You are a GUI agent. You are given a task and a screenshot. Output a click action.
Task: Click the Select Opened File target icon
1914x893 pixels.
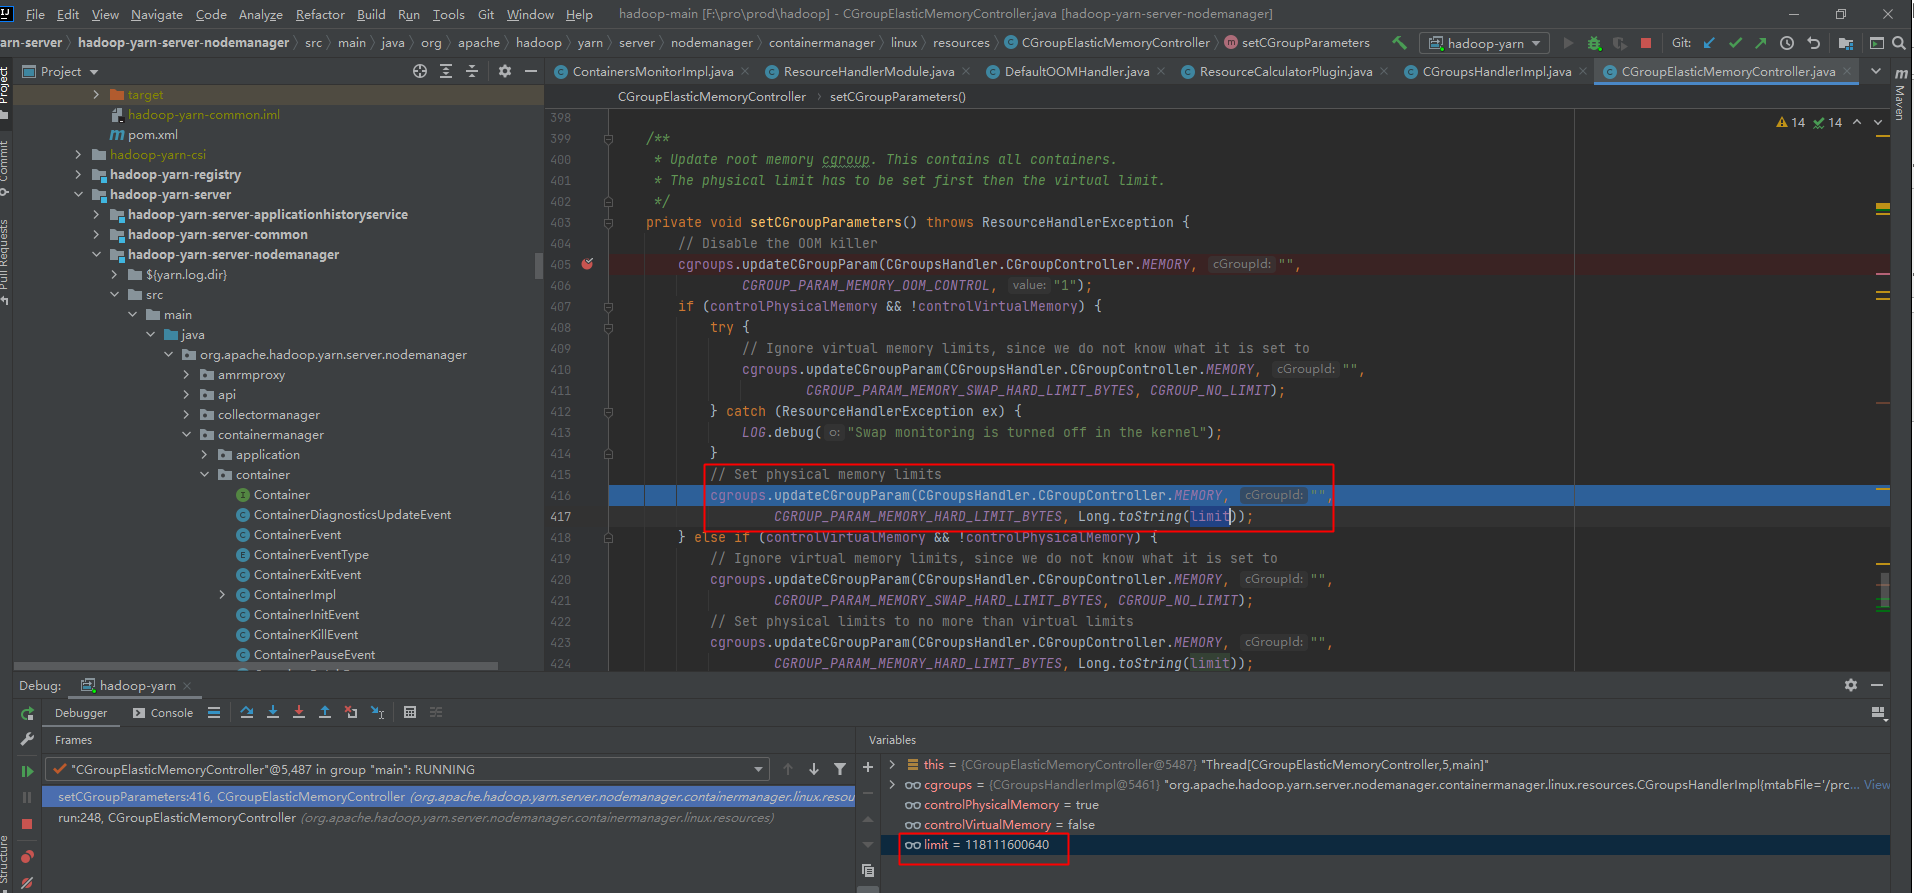[x=420, y=71]
